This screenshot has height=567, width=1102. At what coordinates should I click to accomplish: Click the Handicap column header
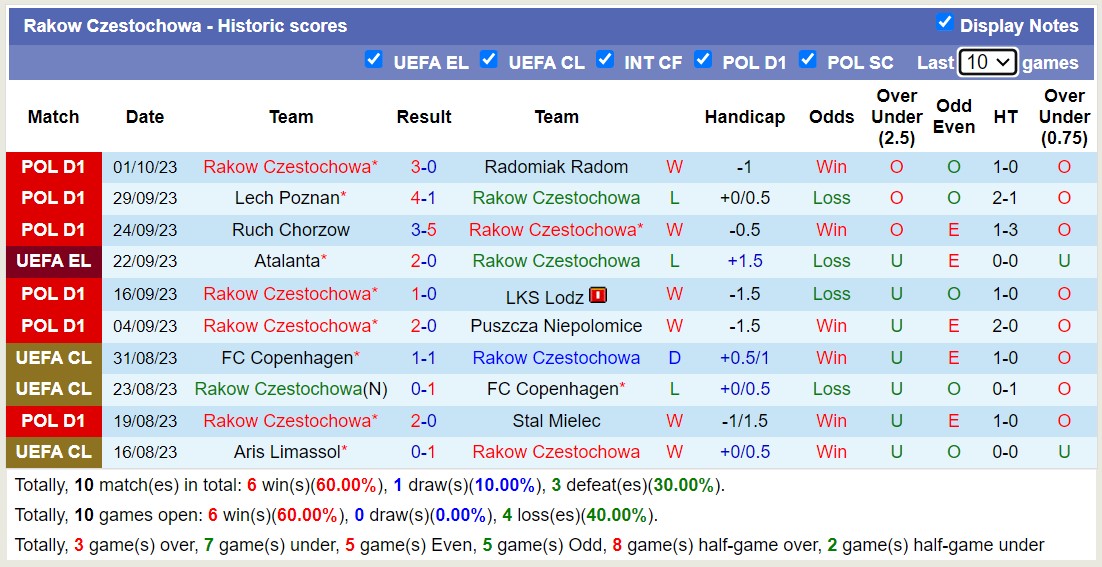[x=745, y=117]
